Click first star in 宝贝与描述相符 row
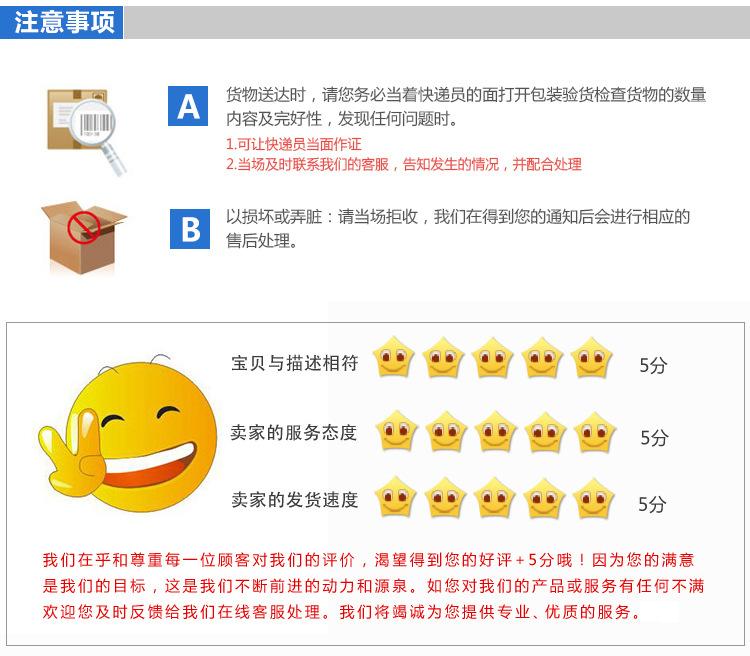Image resolution: width=750 pixels, height=656 pixels. (393, 357)
